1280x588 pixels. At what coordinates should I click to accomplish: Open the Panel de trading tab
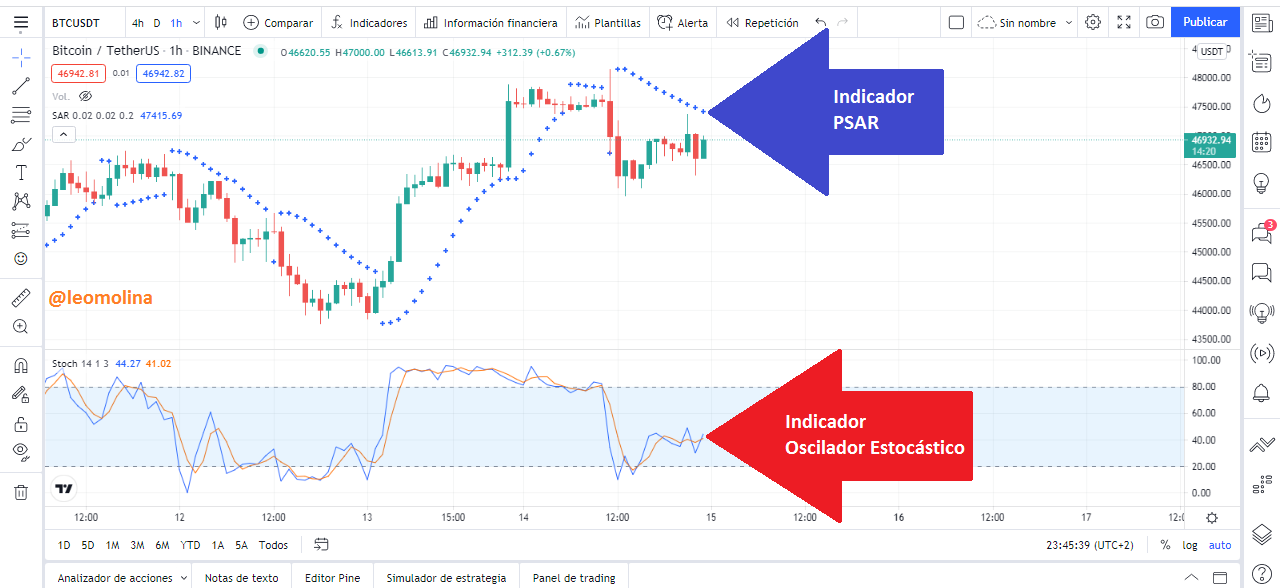tap(574, 577)
